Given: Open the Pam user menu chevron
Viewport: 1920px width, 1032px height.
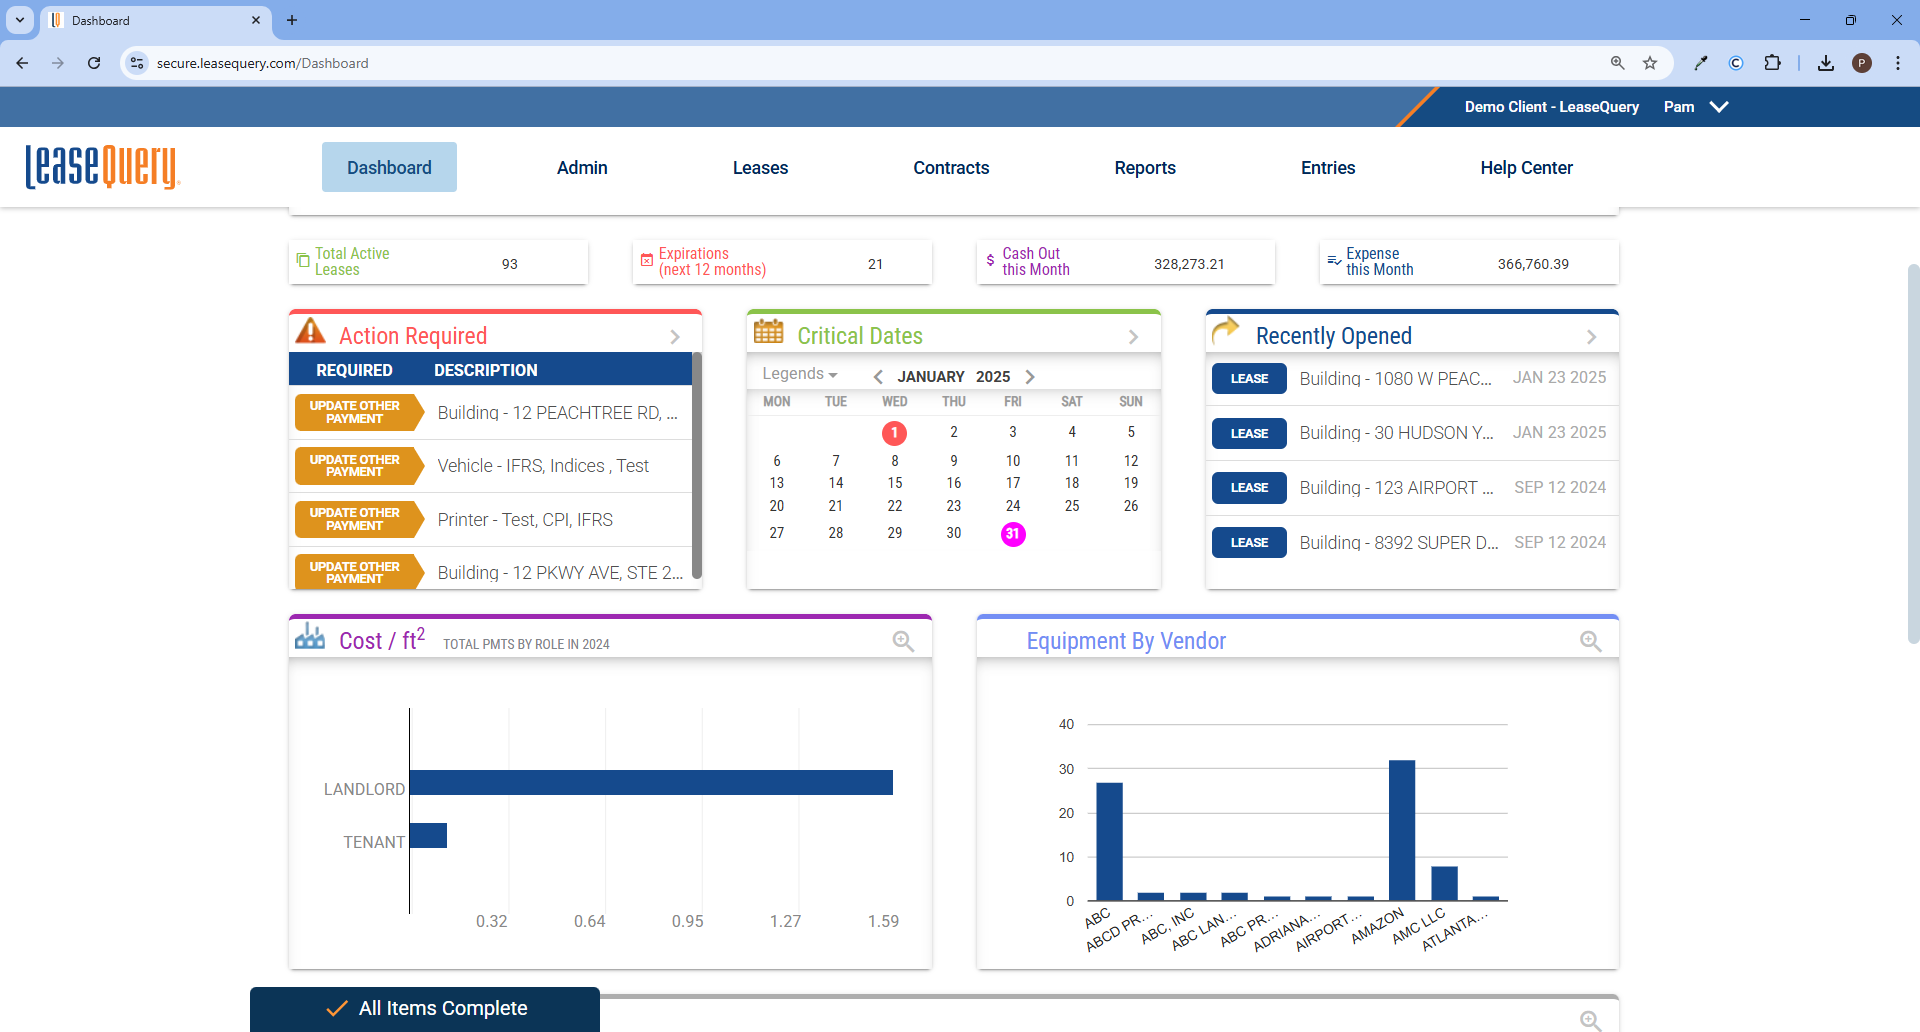Looking at the screenshot, I should (1719, 107).
